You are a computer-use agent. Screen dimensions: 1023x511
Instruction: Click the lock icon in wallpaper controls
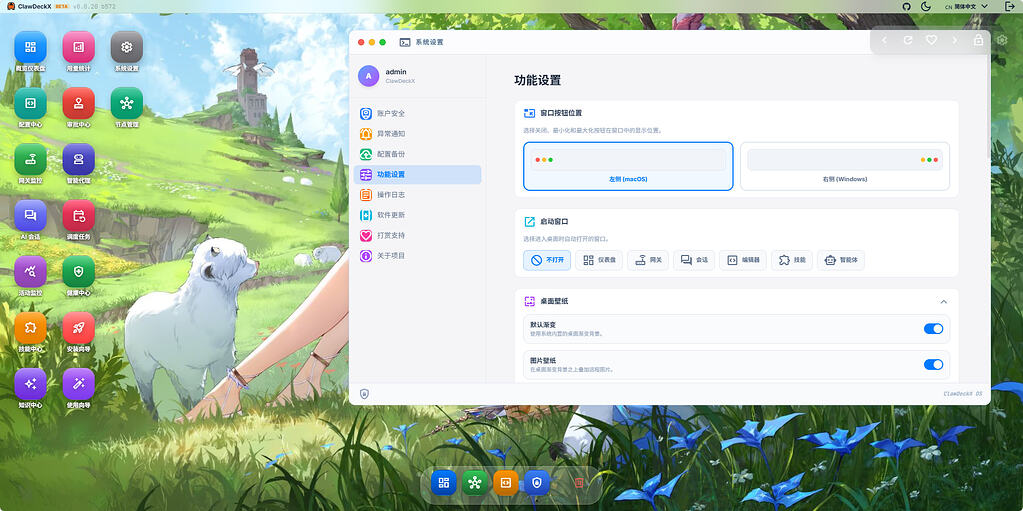click(979, 40)
